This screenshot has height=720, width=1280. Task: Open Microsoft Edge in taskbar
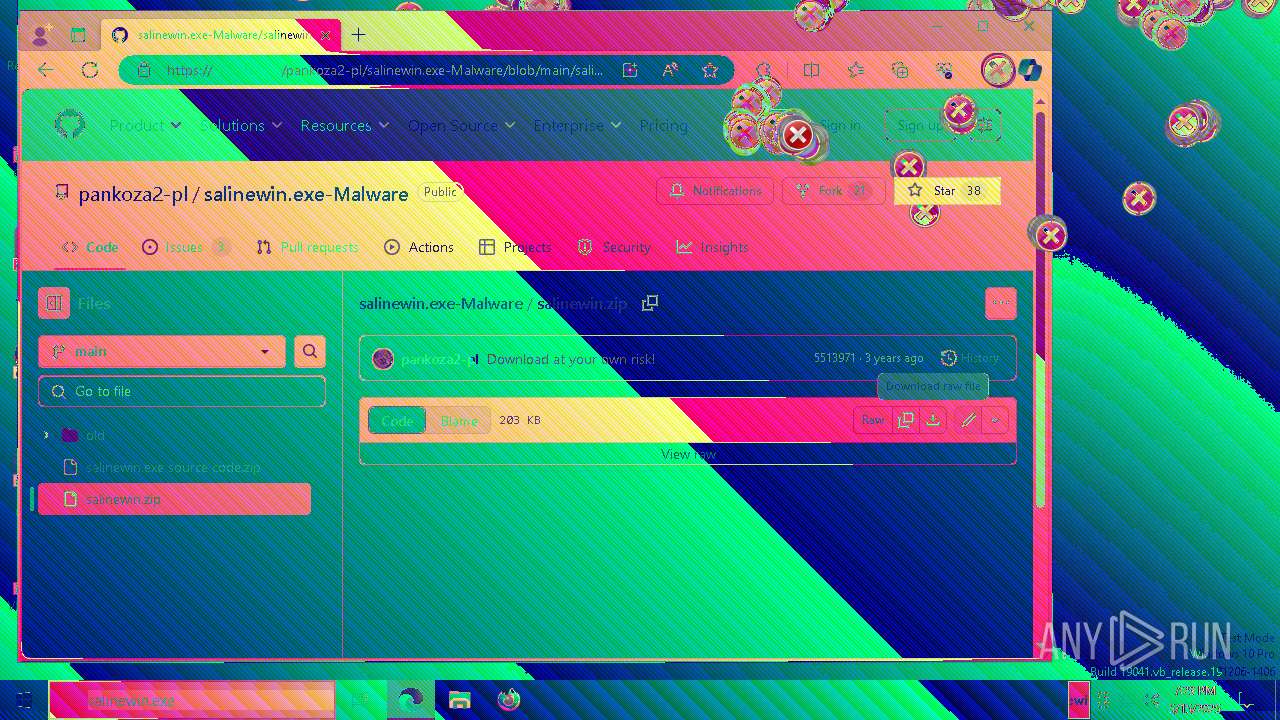(x=410, y=699)
